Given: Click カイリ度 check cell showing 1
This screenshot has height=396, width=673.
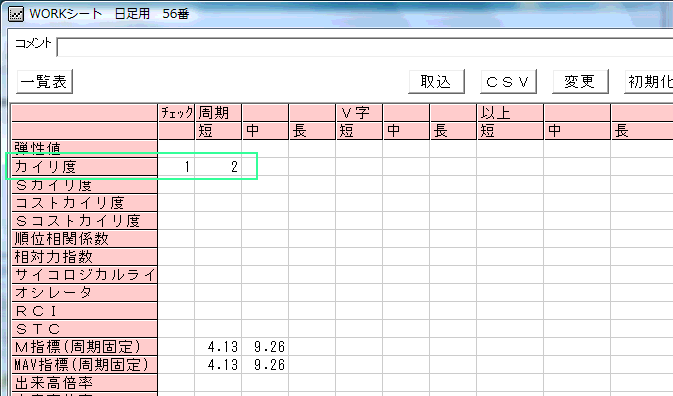Looking at the screenshot, I should click(x=176, y=166).
